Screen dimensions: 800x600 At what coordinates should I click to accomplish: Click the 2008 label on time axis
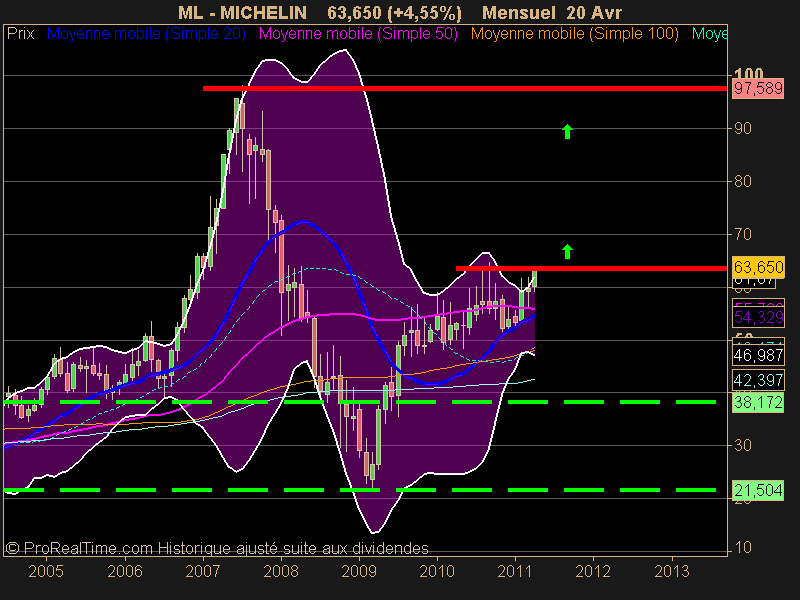pos(281,571)
